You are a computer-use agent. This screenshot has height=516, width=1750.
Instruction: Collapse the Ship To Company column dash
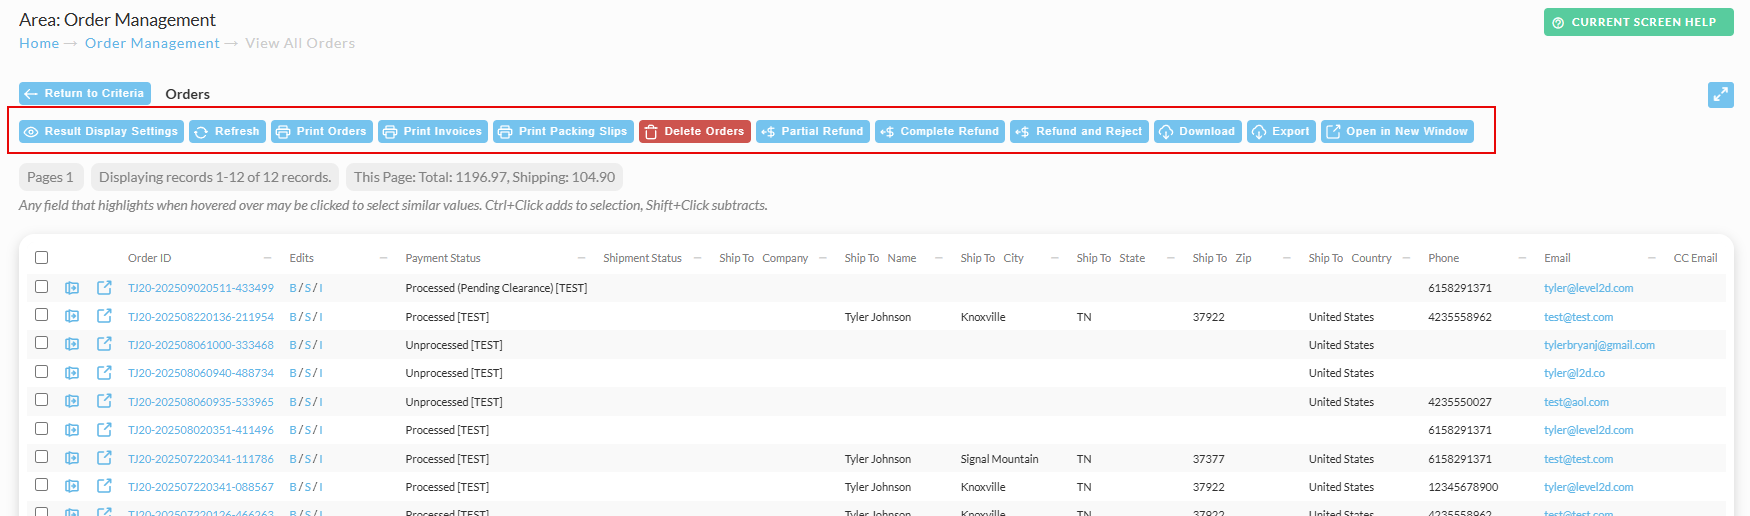pyautogui.click(x=822, y=258)
